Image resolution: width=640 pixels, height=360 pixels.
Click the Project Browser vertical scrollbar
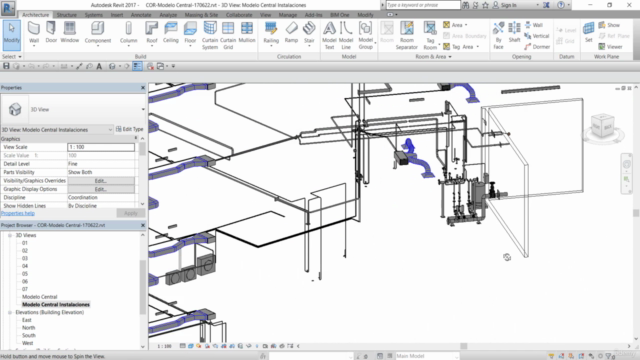click(143, 287)
